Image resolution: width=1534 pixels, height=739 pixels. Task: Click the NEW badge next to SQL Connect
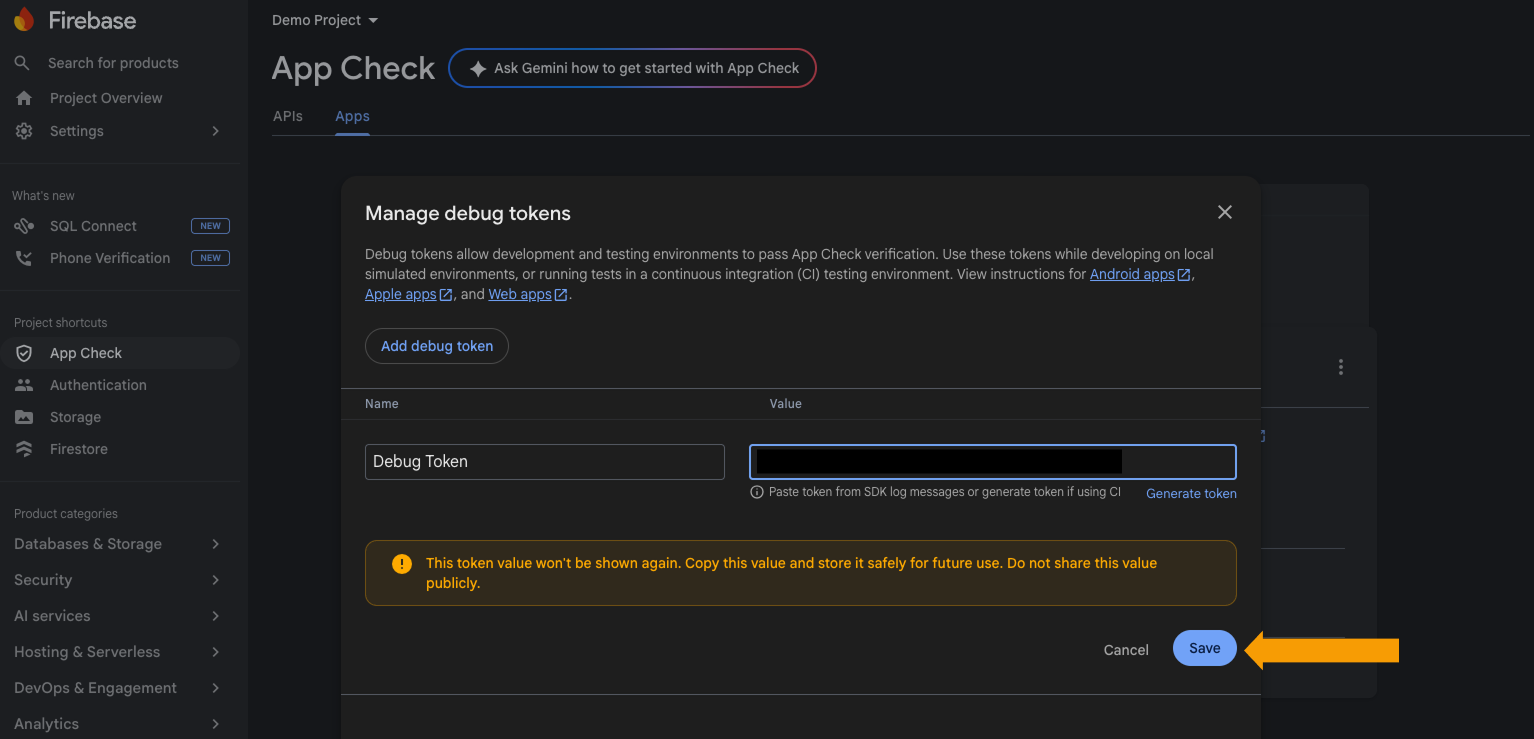point(210,226)
